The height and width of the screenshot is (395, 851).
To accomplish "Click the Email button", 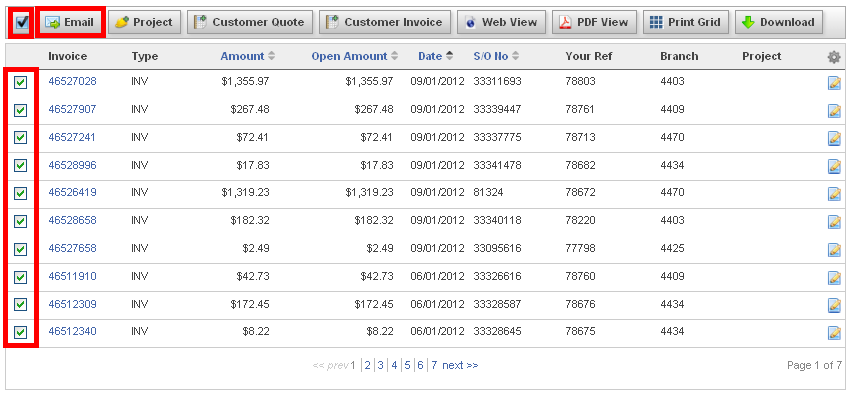I will (69, 23).
